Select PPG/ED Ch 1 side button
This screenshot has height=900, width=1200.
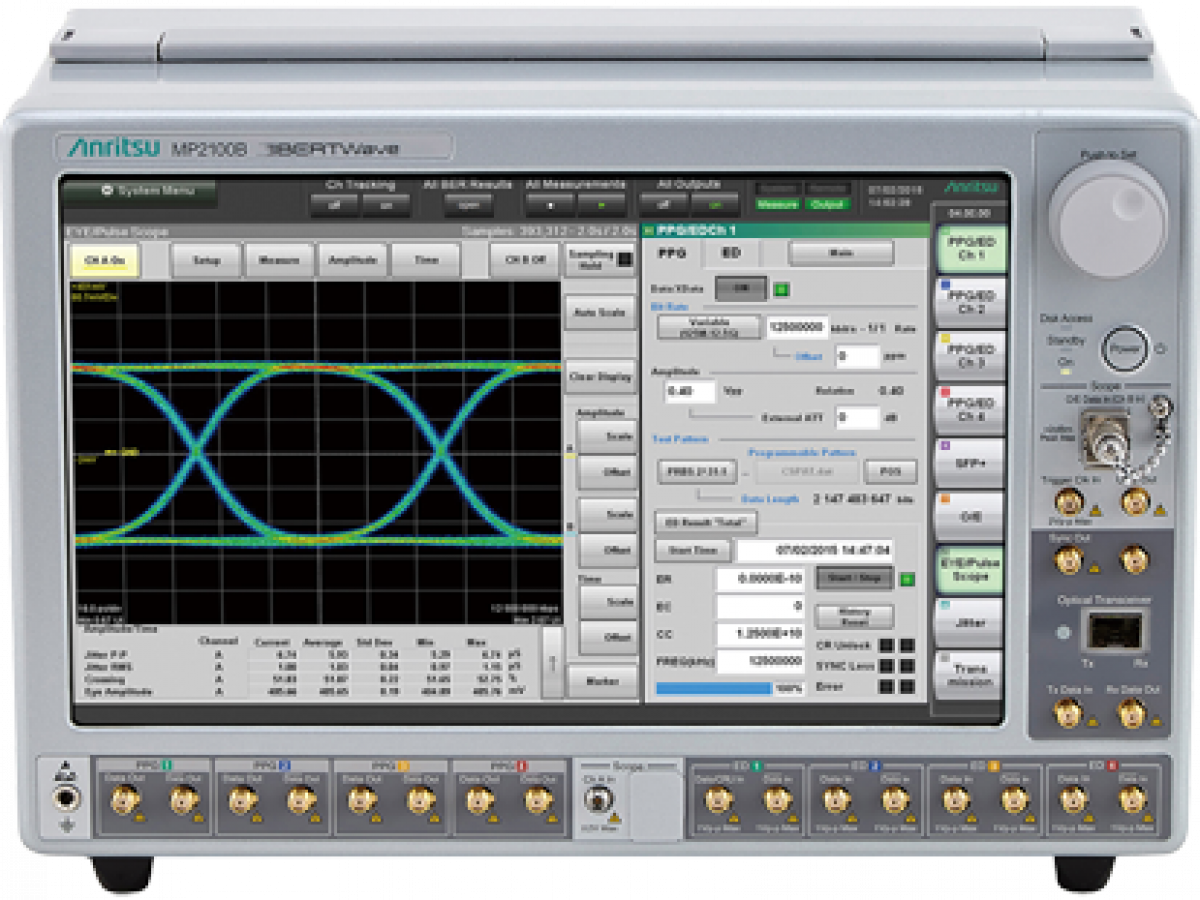[x=969, y=249]
